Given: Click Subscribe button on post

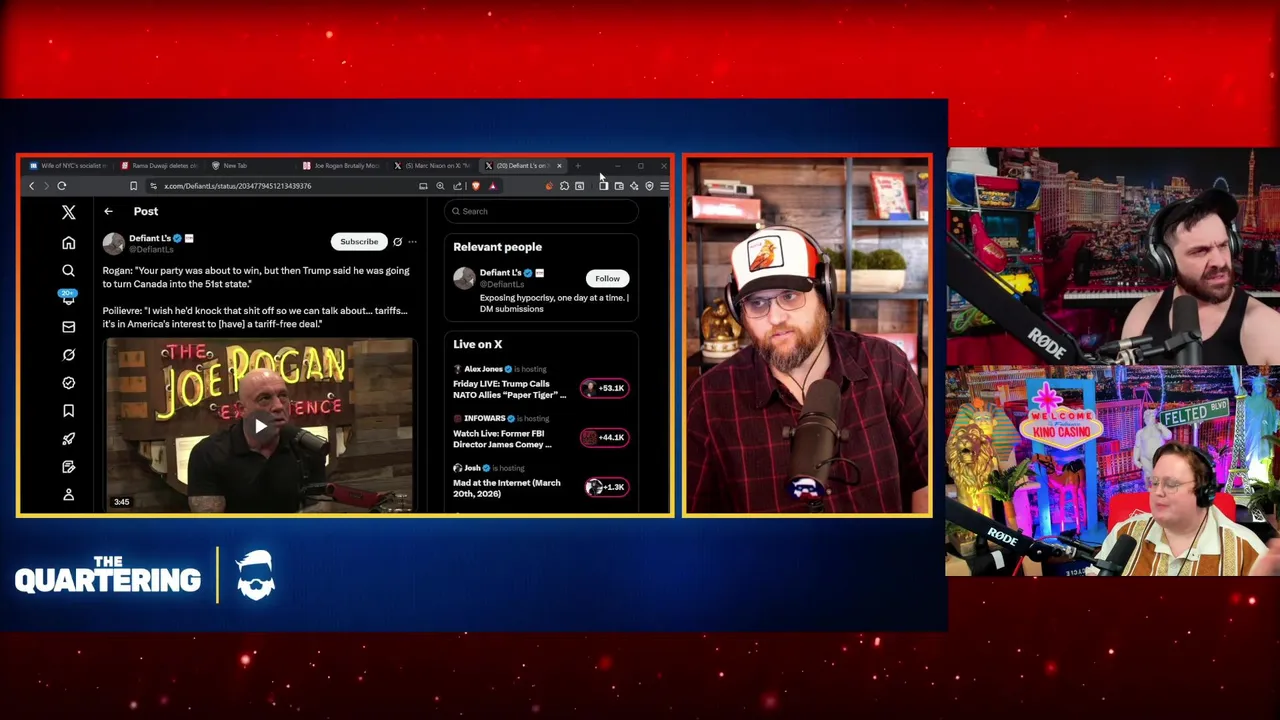Looking at the screenshot, I should click(359, 241).
